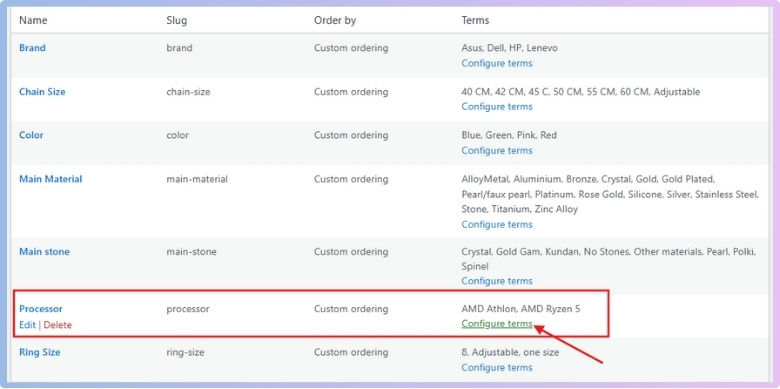Select the slug text 'main-stone'

(192, 252)
